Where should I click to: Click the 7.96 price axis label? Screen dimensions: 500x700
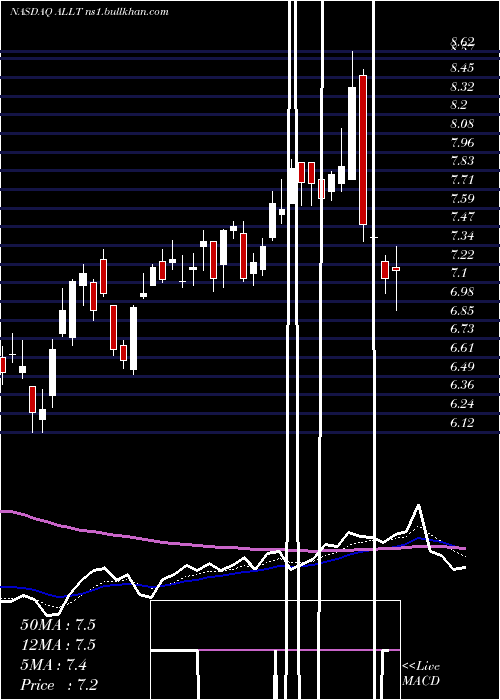(x=462, y=143)
